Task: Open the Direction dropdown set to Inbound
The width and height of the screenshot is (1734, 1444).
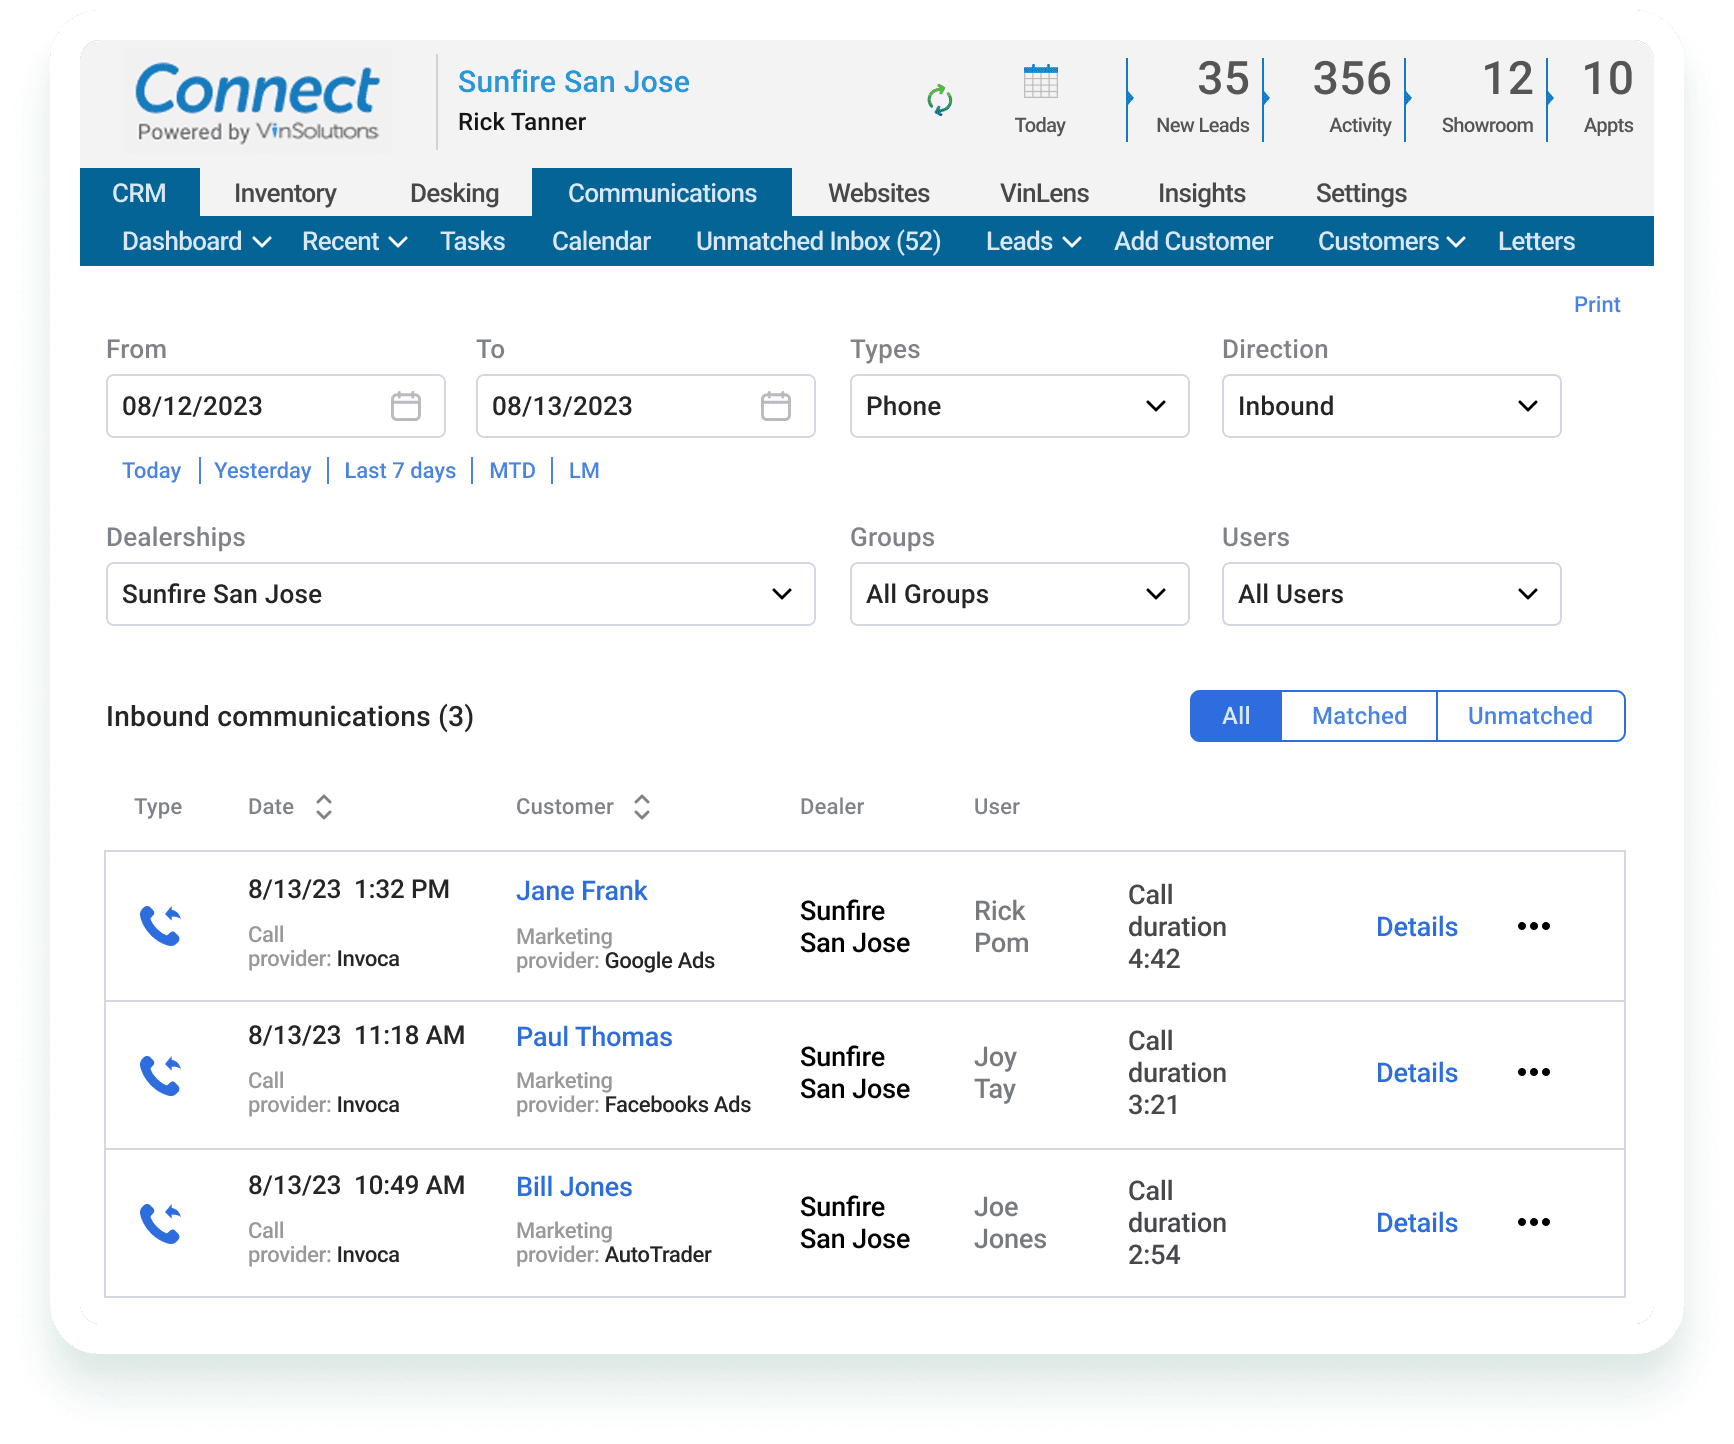Action: (x=1390, y=406)
